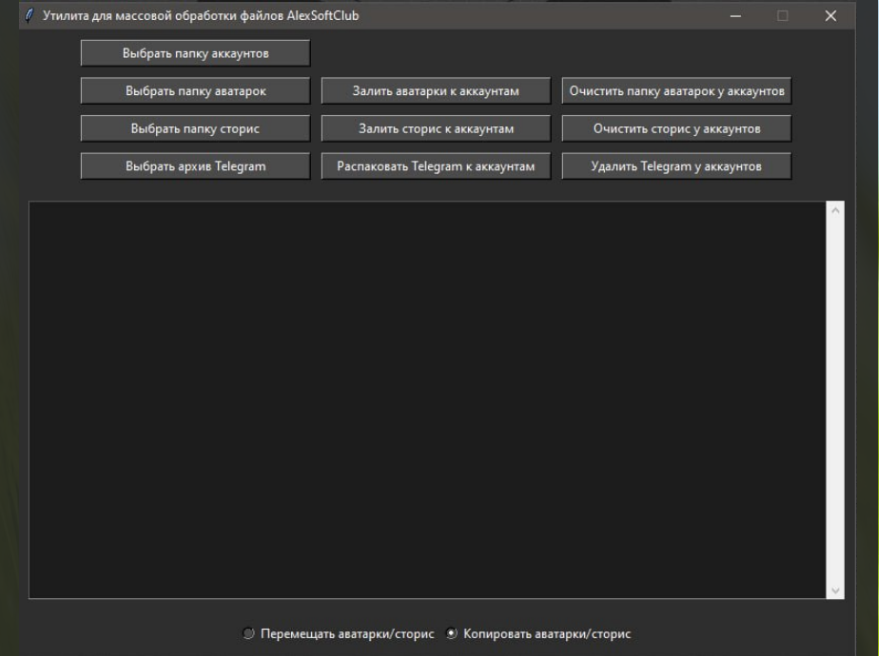
Task: Clear stories with 'Очистить сторис у аккаунтов'
Action: [677, 128]
